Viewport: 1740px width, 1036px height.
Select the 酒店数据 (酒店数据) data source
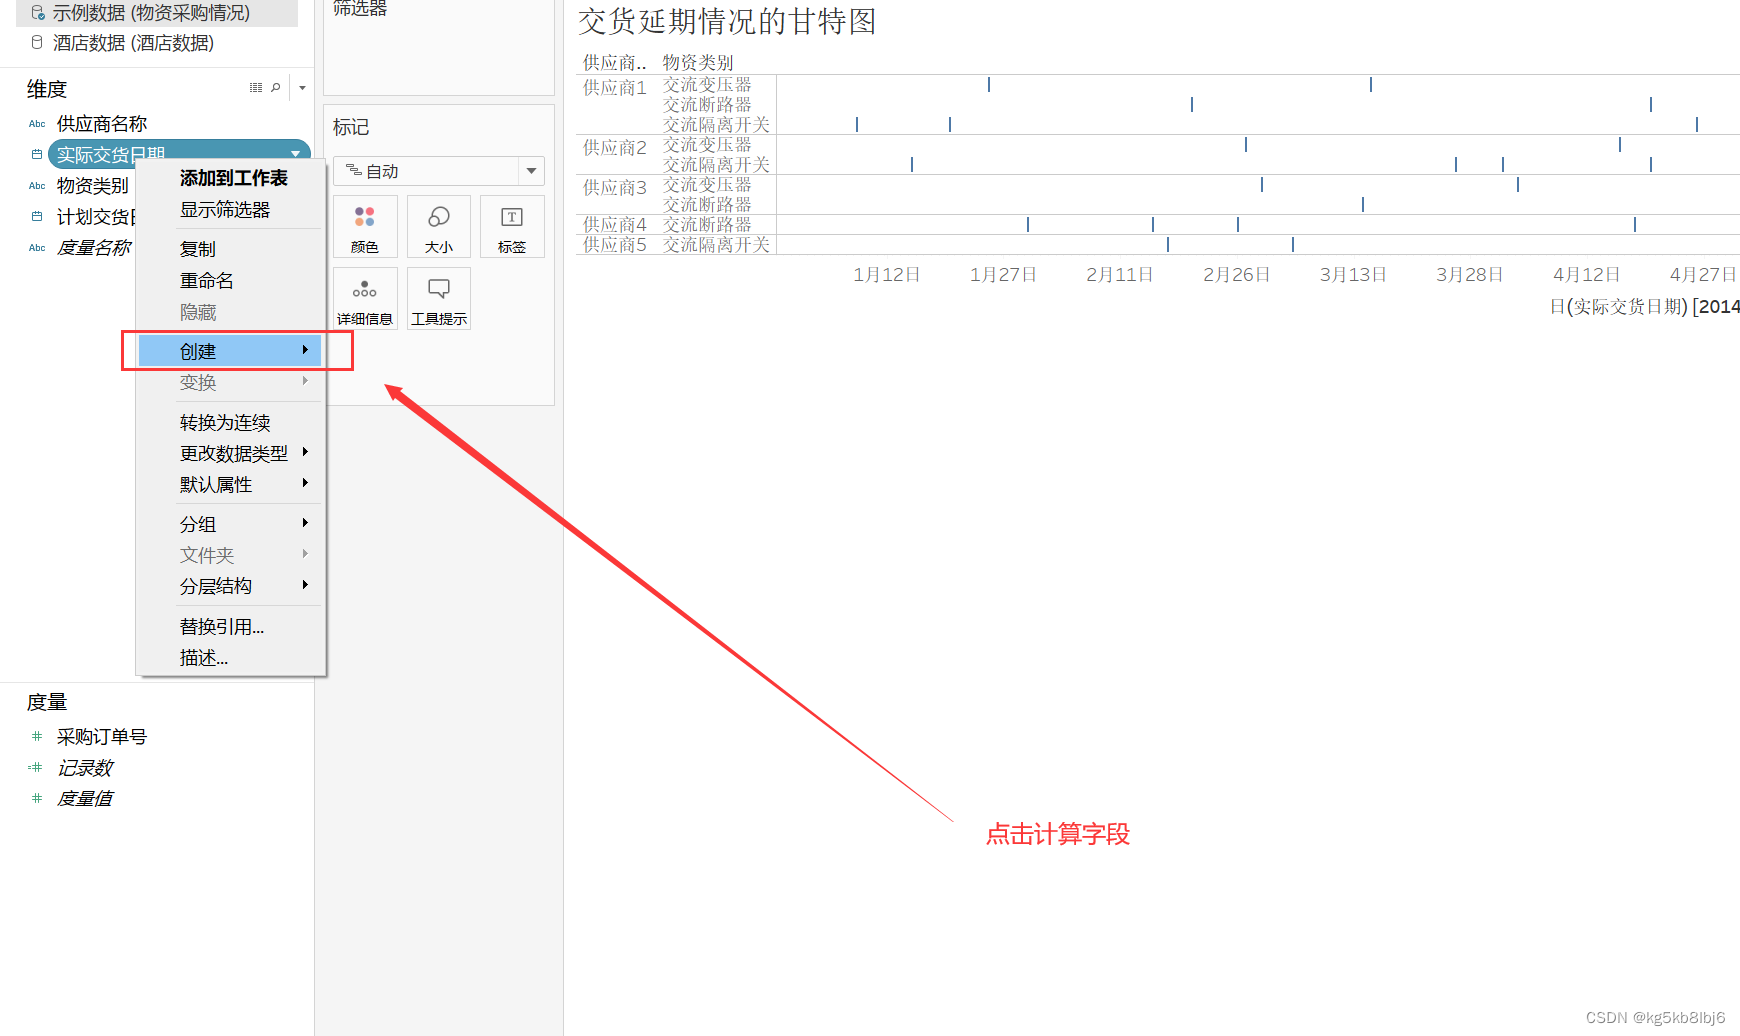[x=133, y=43]
